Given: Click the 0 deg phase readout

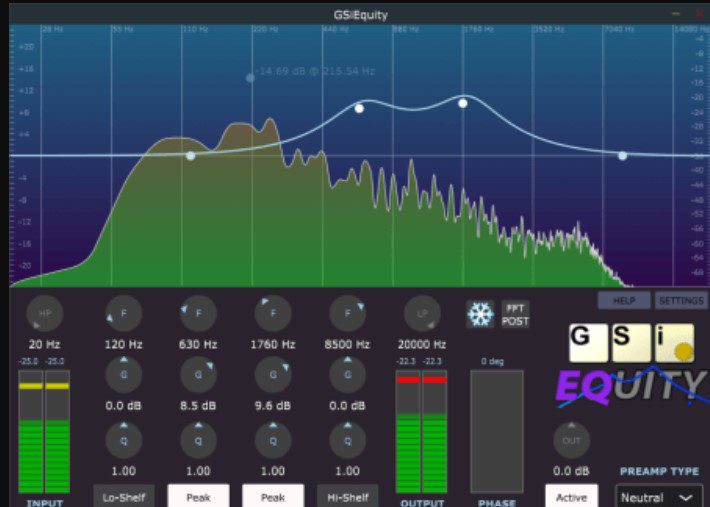Looking at the screenshot, I should (x=492, y=361).
